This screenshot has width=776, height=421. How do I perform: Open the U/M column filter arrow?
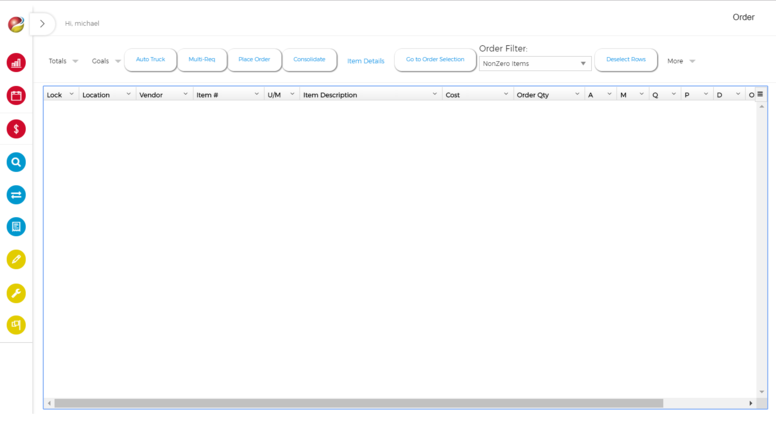click(292, 94)
